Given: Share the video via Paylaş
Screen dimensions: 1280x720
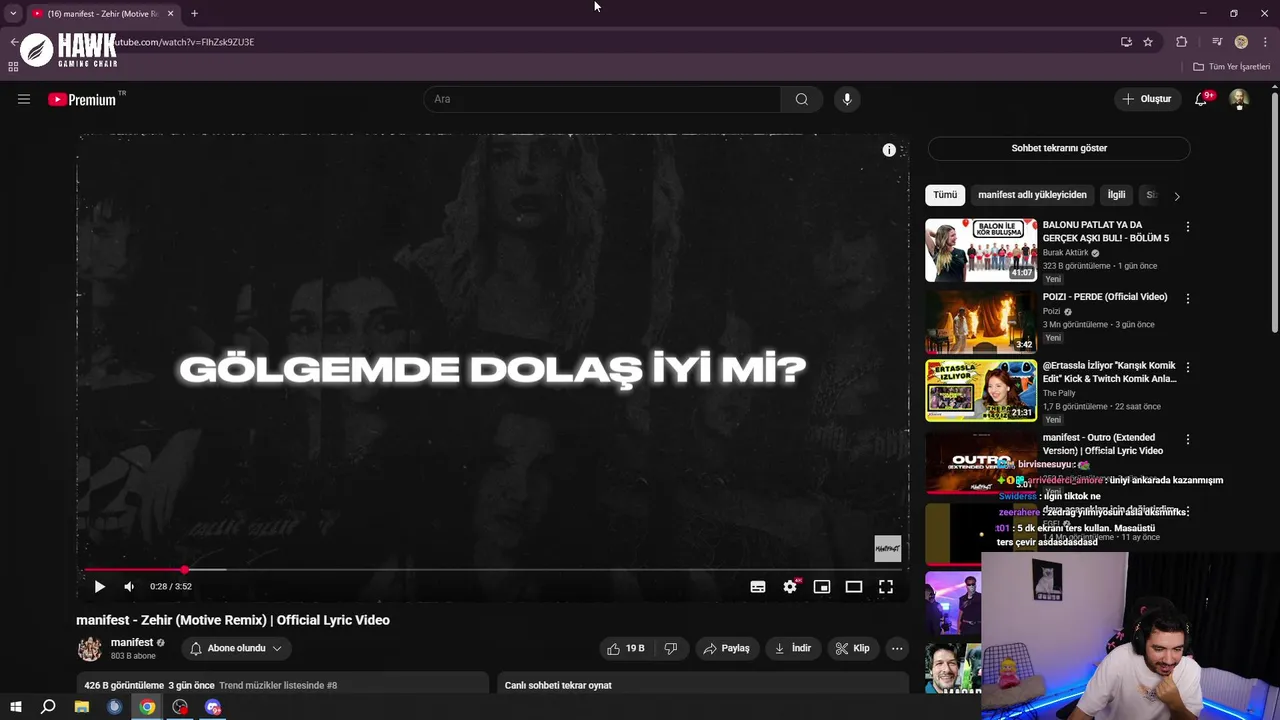Looking at the screenshot, I should pyautogui.click(x=726, y=648).
